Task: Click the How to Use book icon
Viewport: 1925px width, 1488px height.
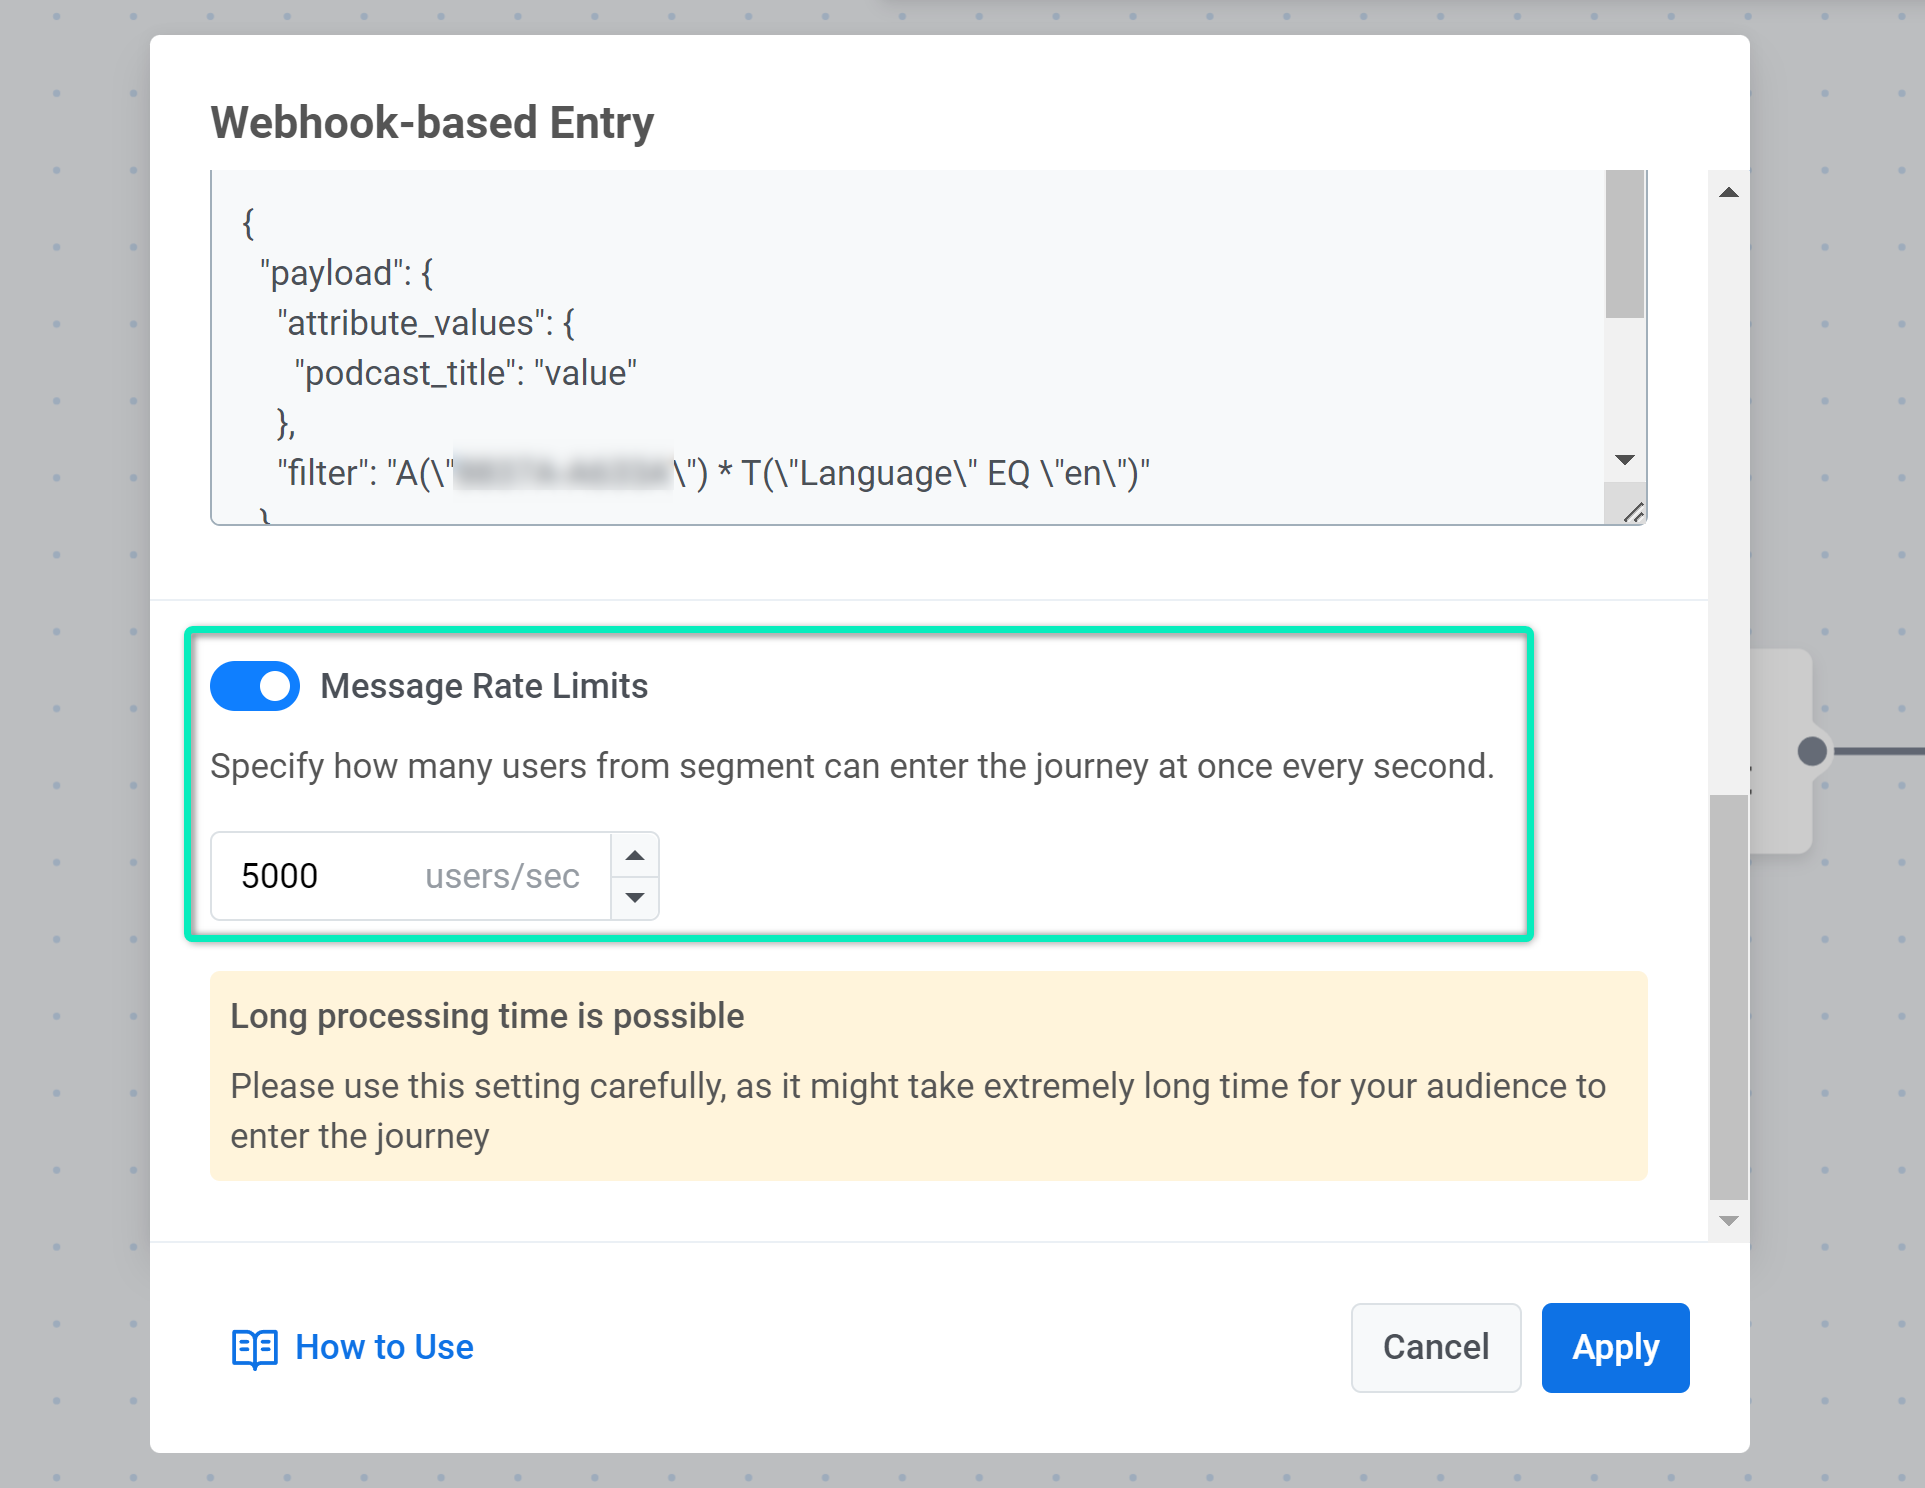Action: pos(254,1348)
